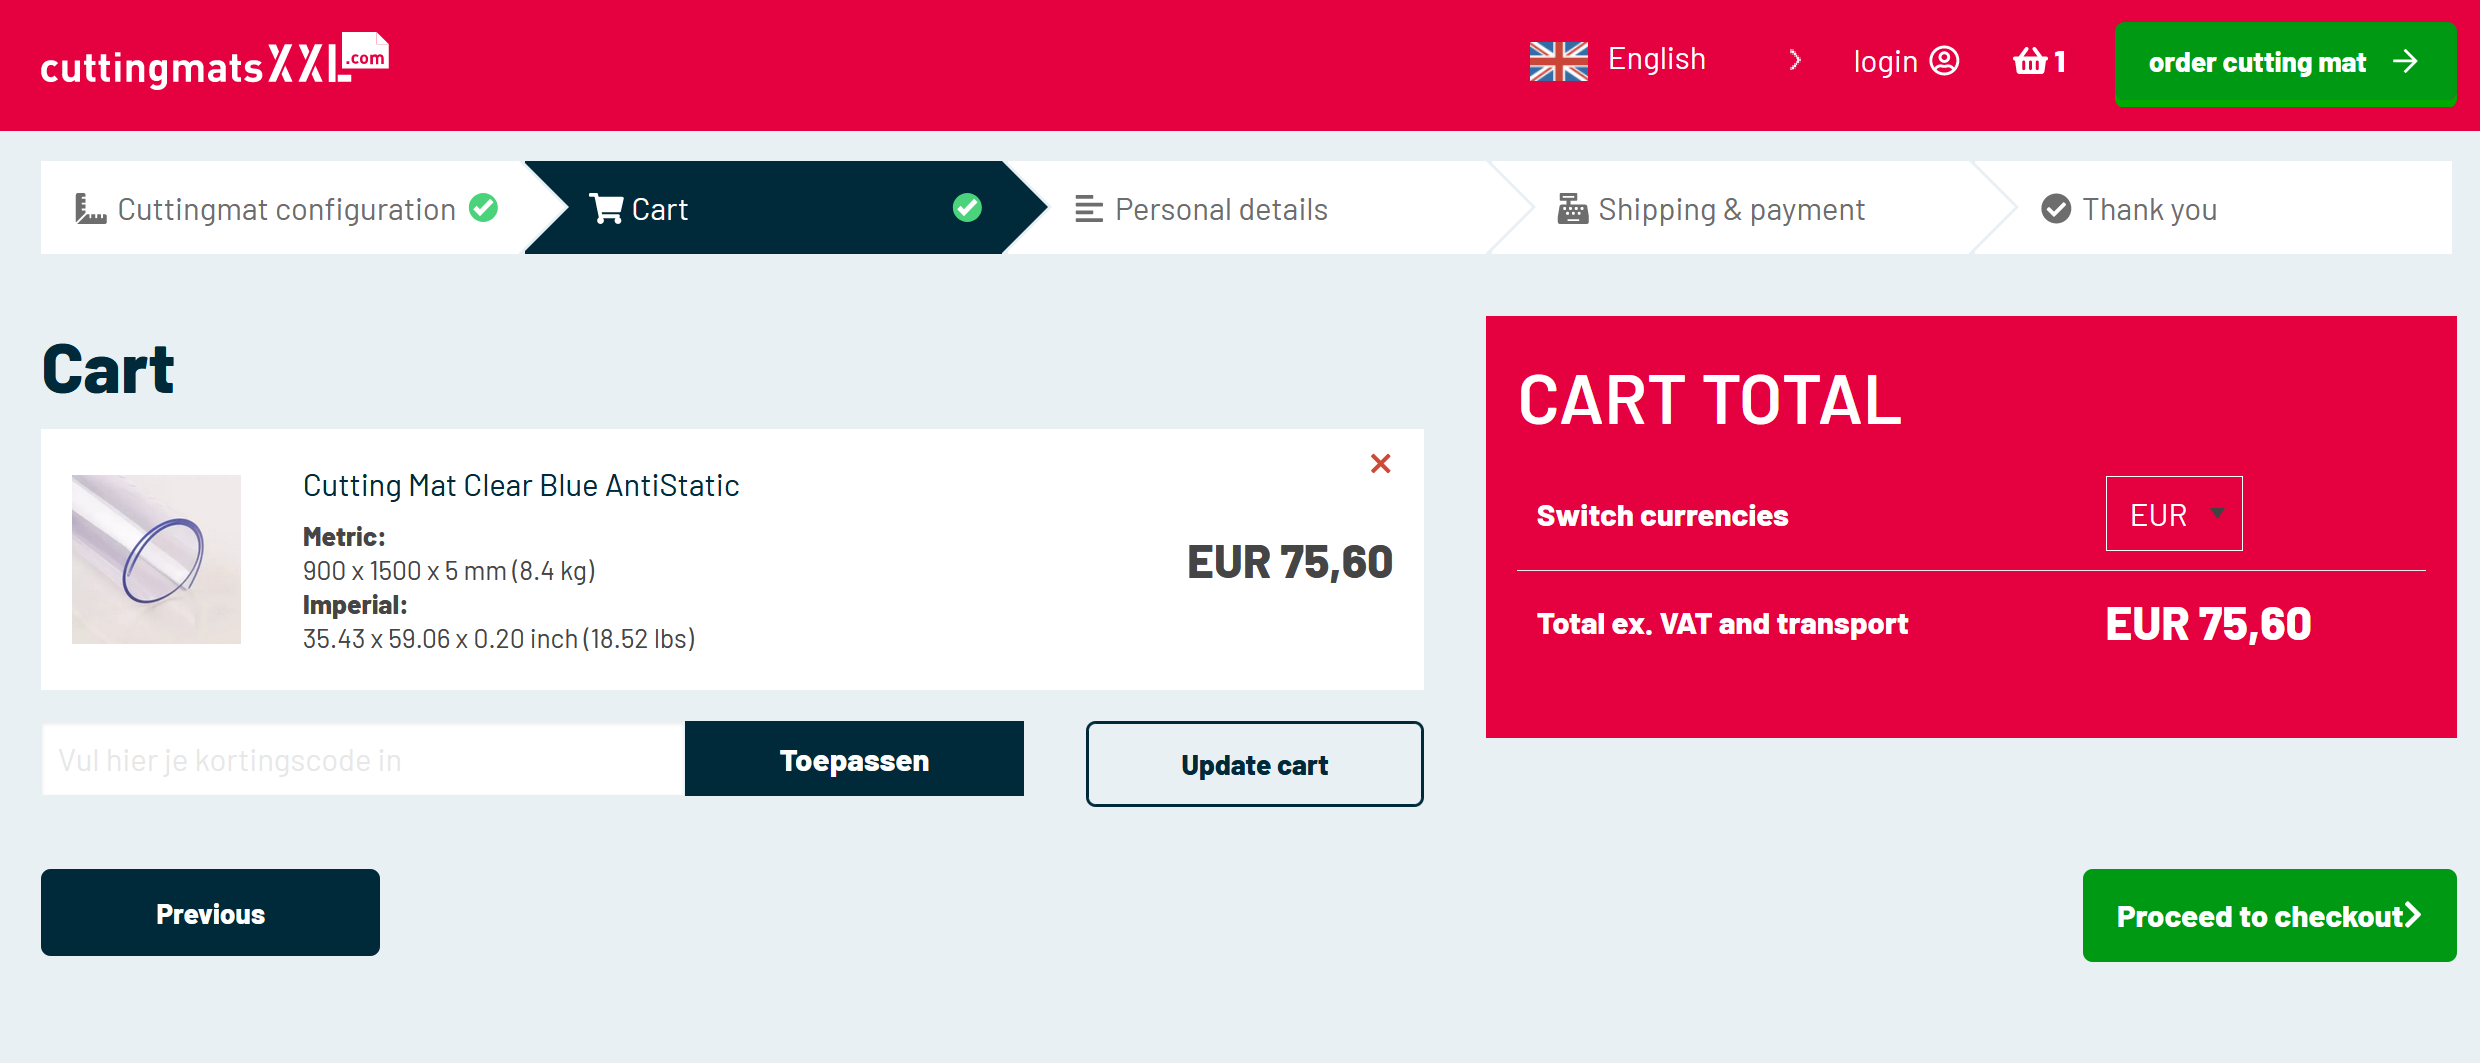Click the ruler icon for Cuttingmat configuration
This screenshot has width=2480, height=1063.
click(91, 209)
